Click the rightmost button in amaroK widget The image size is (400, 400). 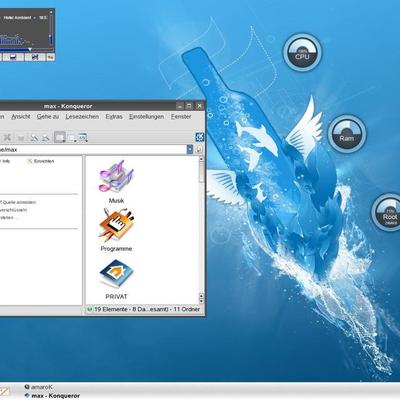(x=50, y=57)
